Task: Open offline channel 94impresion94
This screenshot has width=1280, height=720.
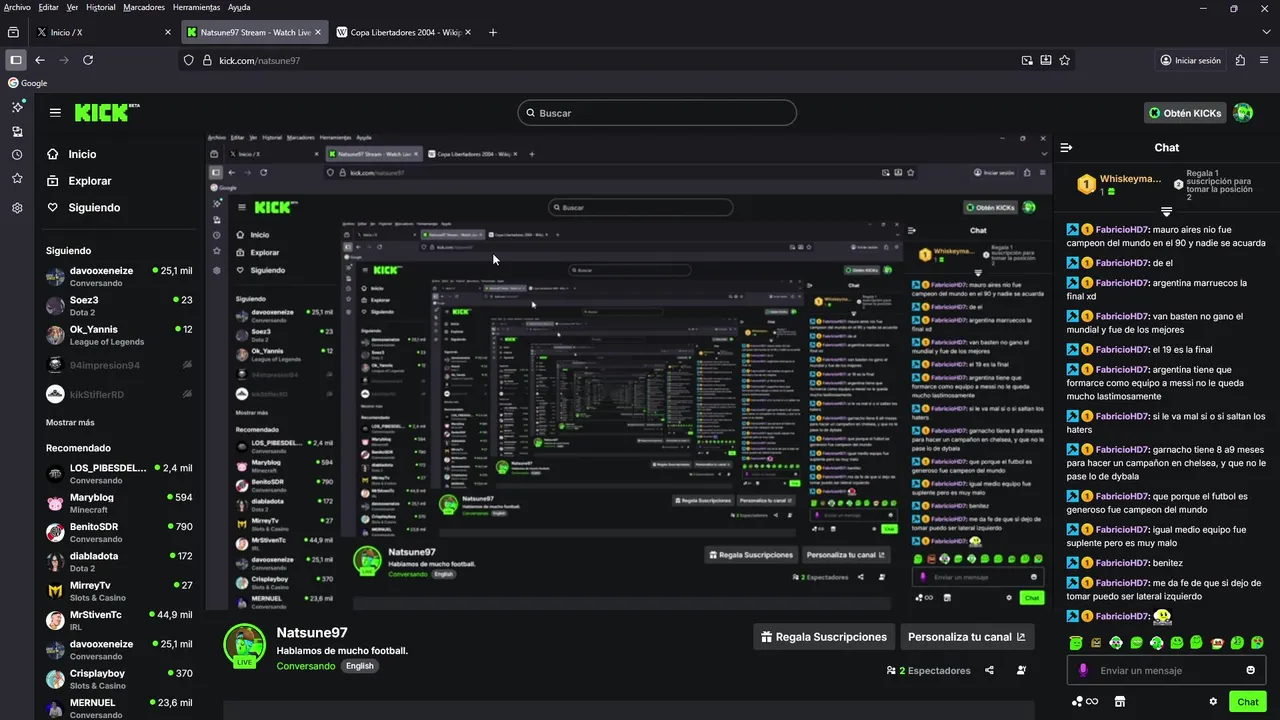Action: 120,365
